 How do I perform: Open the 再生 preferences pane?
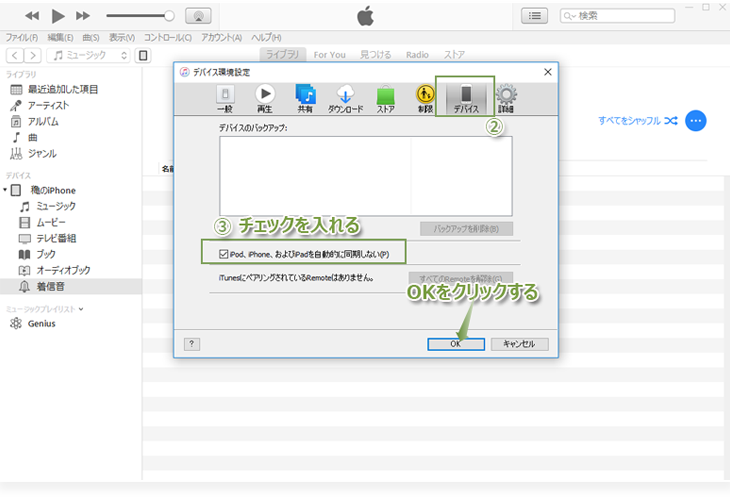[265, 99]
